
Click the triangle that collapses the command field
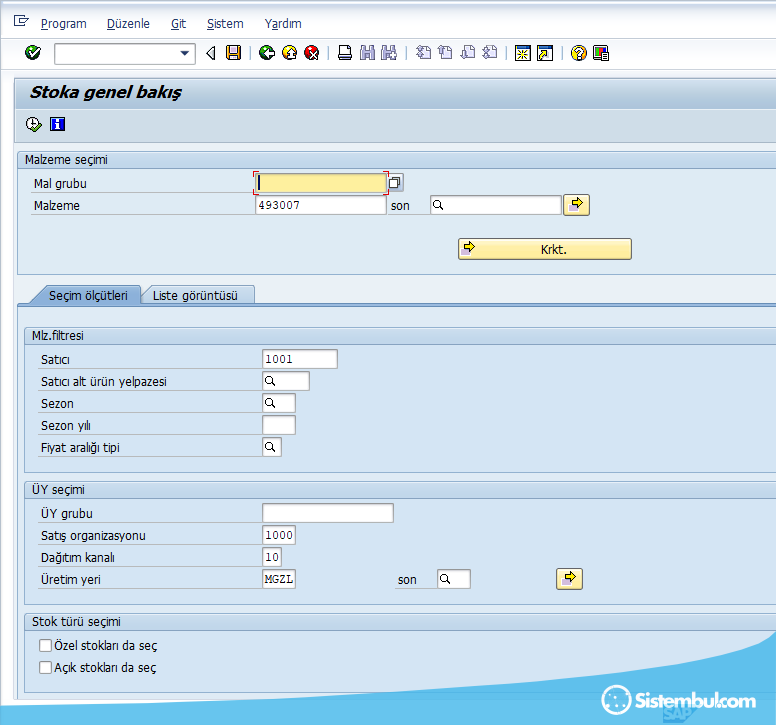coord(211,53)
